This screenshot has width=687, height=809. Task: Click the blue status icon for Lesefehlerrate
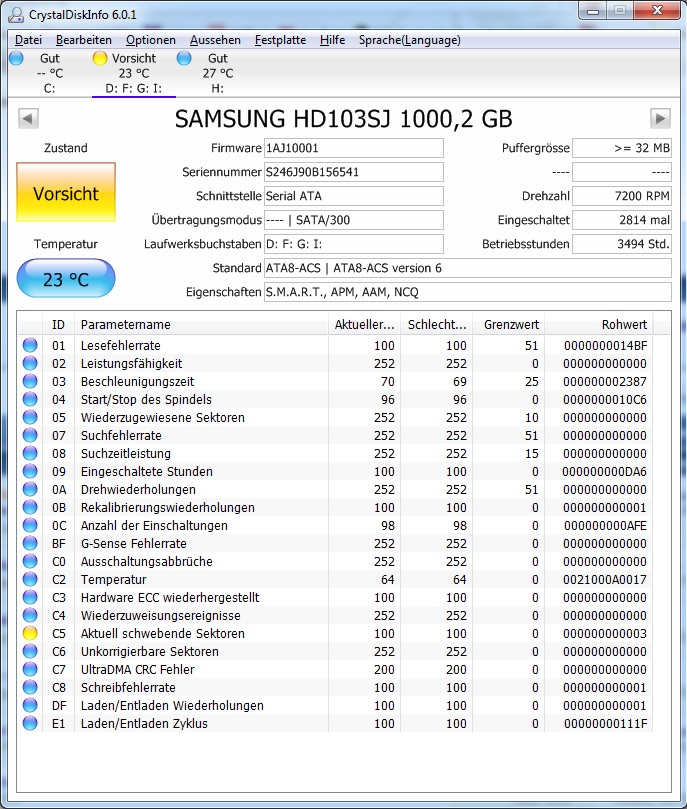pyautogui.click(x=30, y=345)
